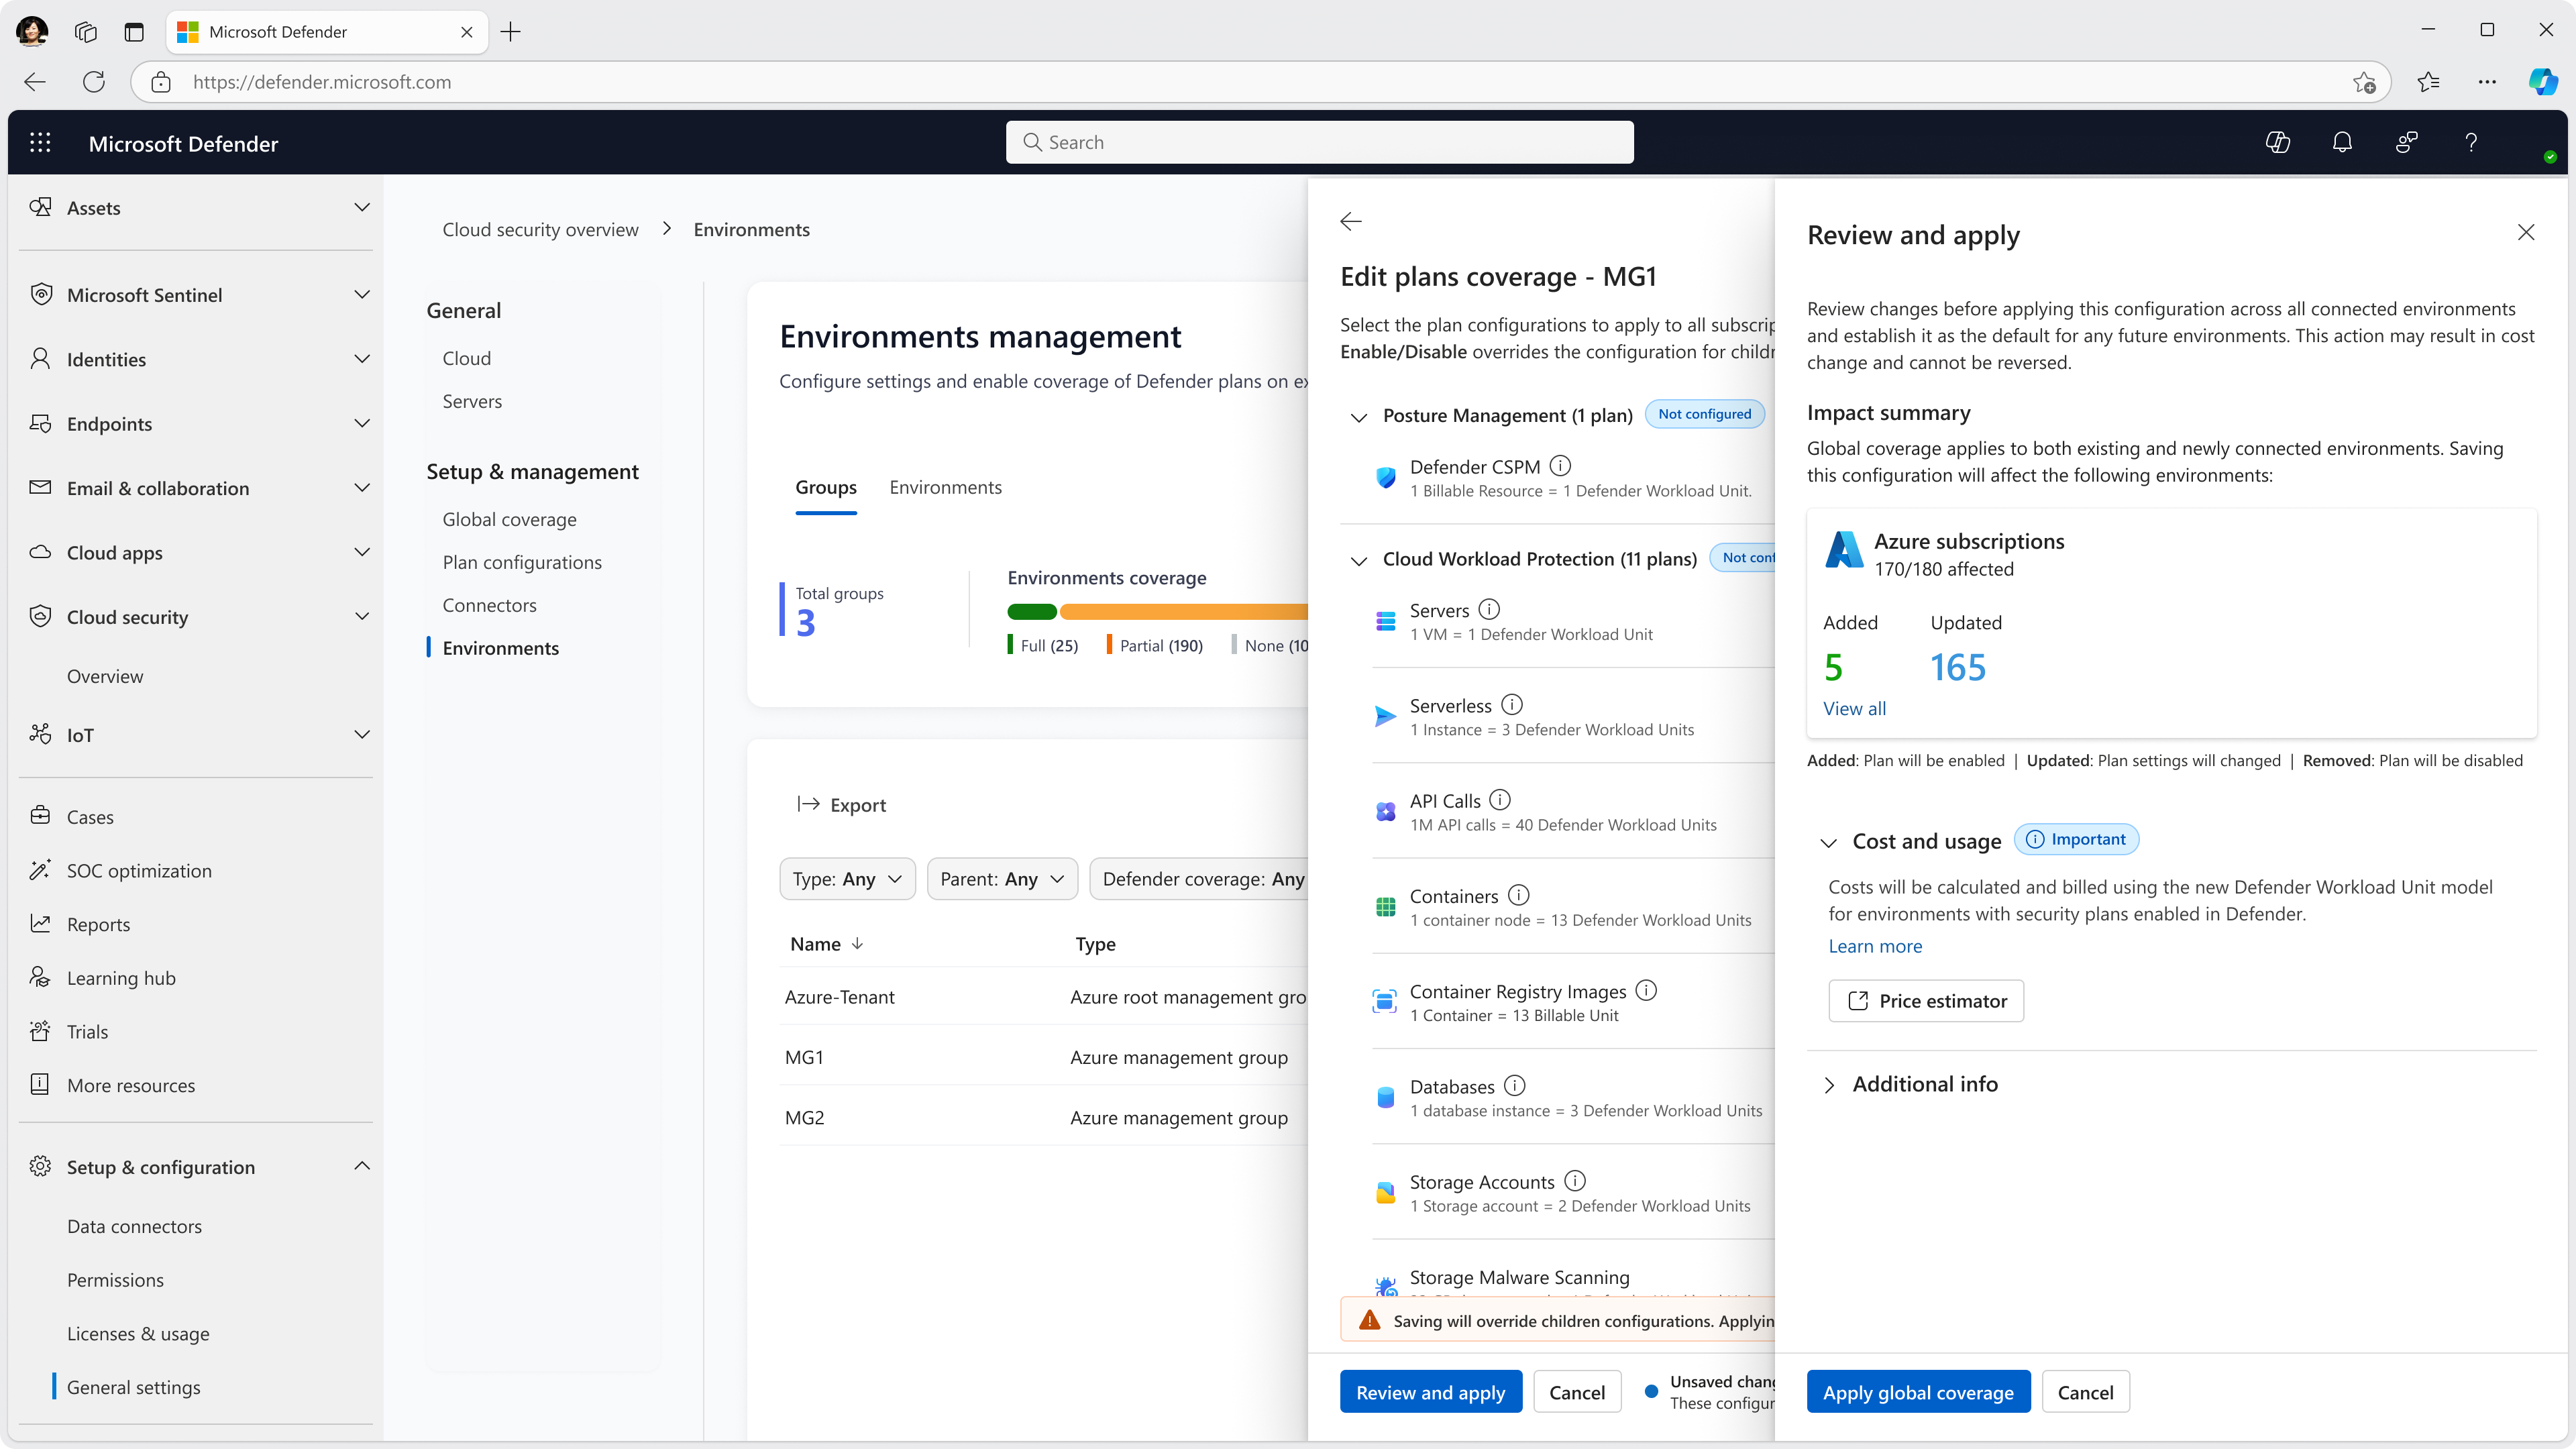The width and height of the screenshot is (2576, 1449).
Task: Open the Price estimator
Action: click(x=1926, y=1001)
